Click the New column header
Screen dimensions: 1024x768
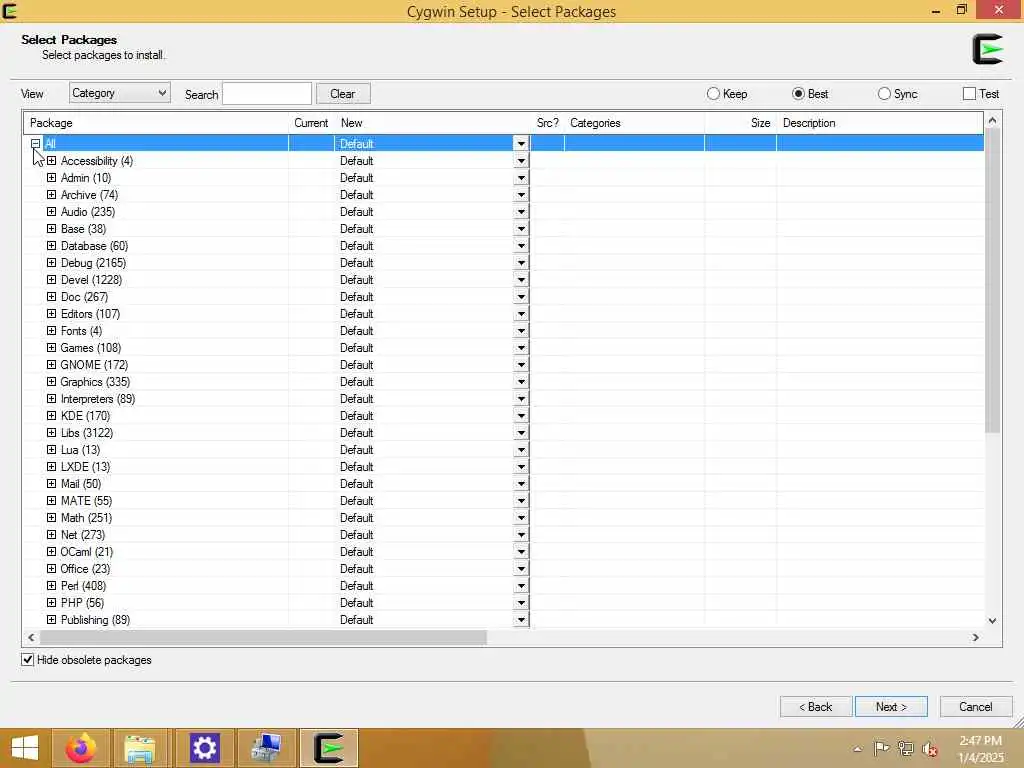click(432, 123)
